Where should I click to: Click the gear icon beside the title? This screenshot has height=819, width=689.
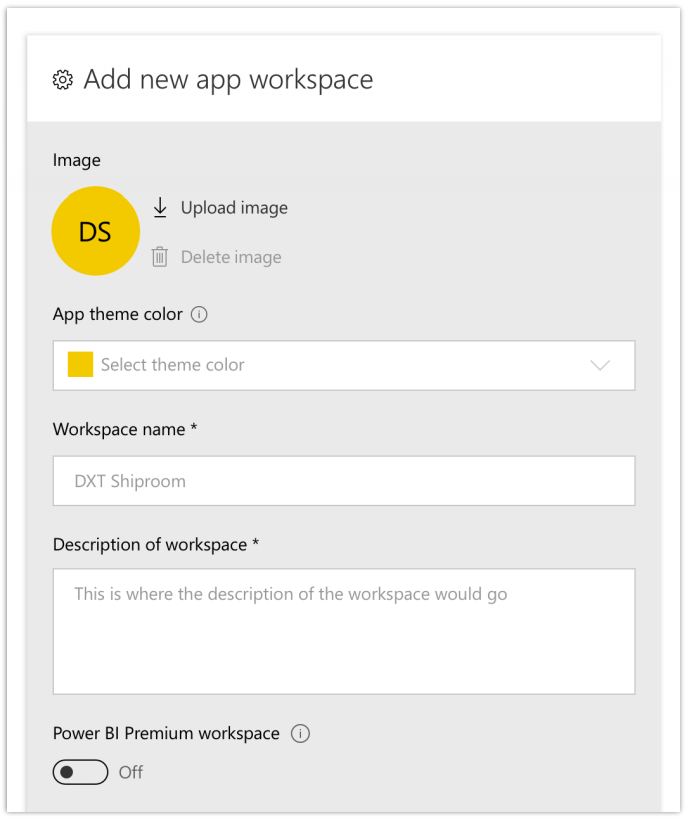pyautogui.click(x=63, y=80)
